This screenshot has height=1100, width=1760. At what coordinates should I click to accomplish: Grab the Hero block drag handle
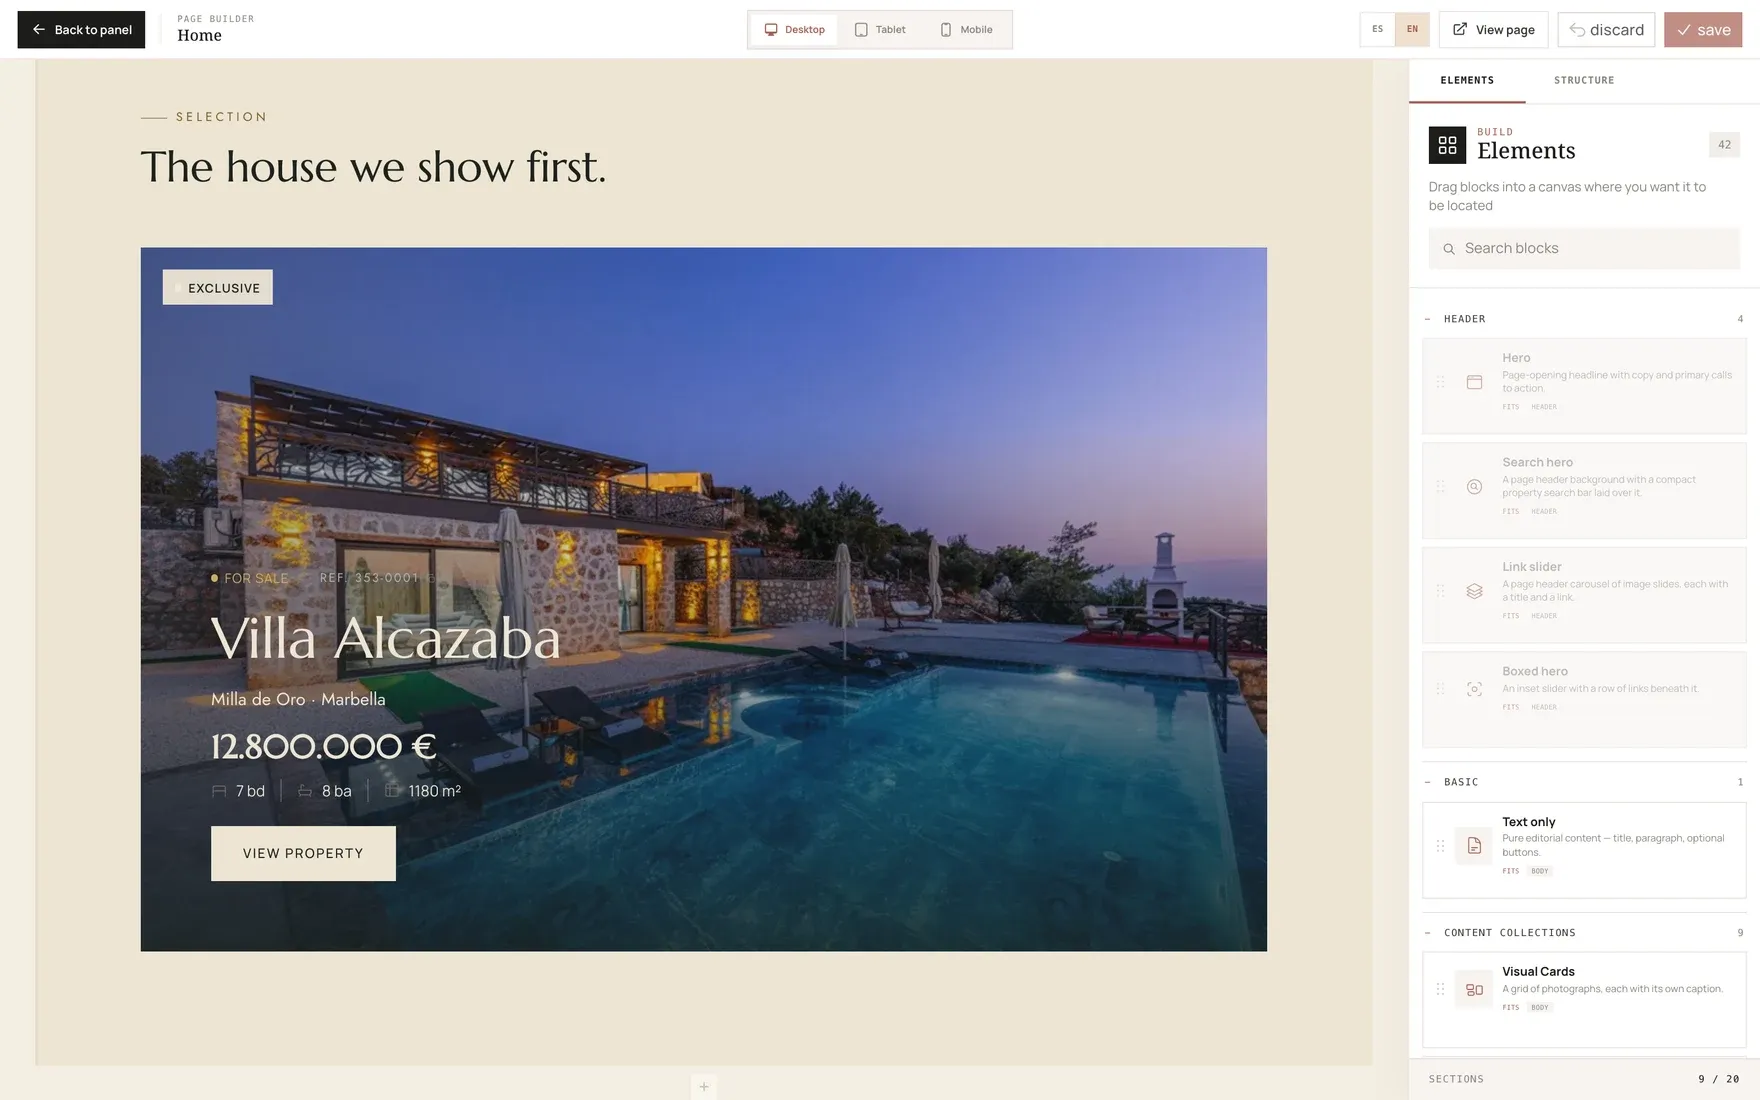[1440, 382]
